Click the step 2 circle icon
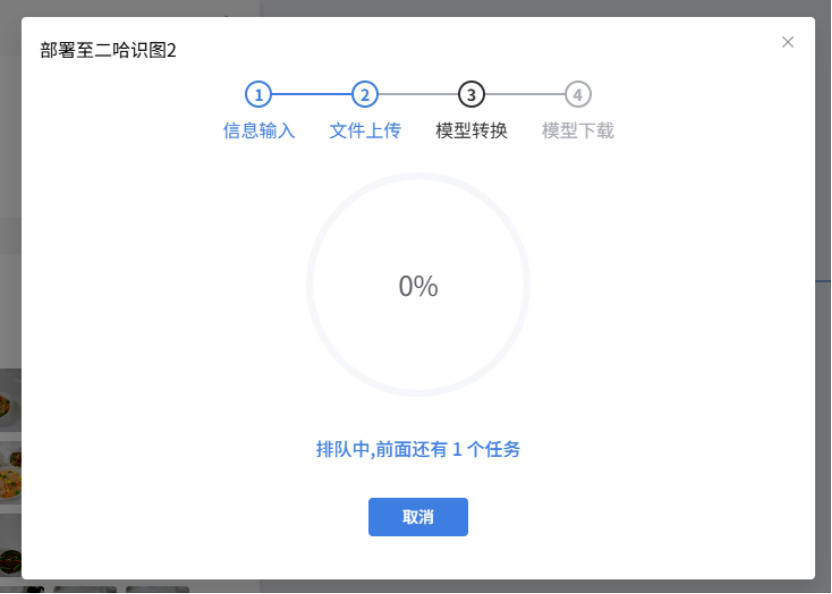Image resolution: width=832 pixels, height=594 pixels. point(365,94)
